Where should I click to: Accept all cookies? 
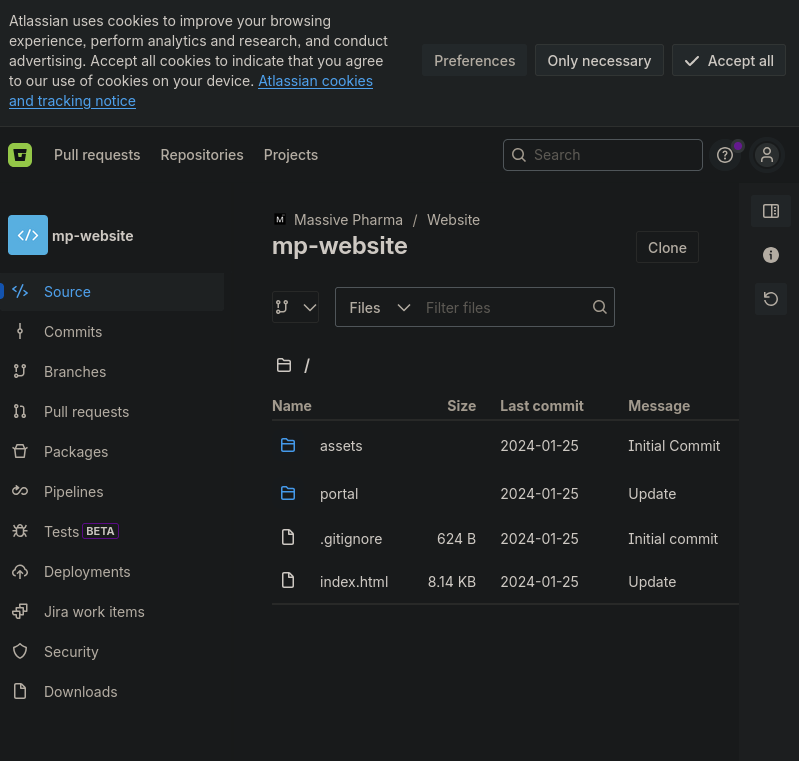pyautogui.click(x=729, y=61)
